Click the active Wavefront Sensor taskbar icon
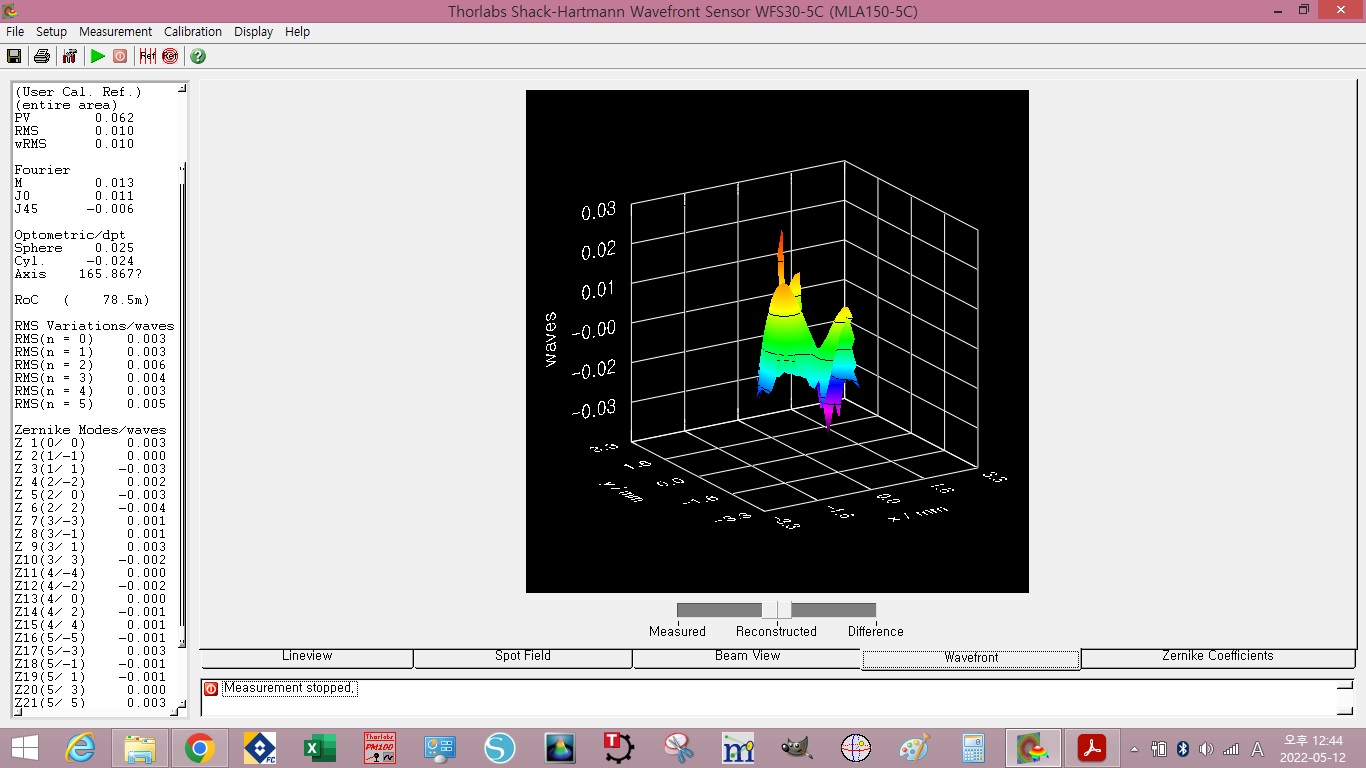The image size is (1366, 768). click(x=1032, y=748)
